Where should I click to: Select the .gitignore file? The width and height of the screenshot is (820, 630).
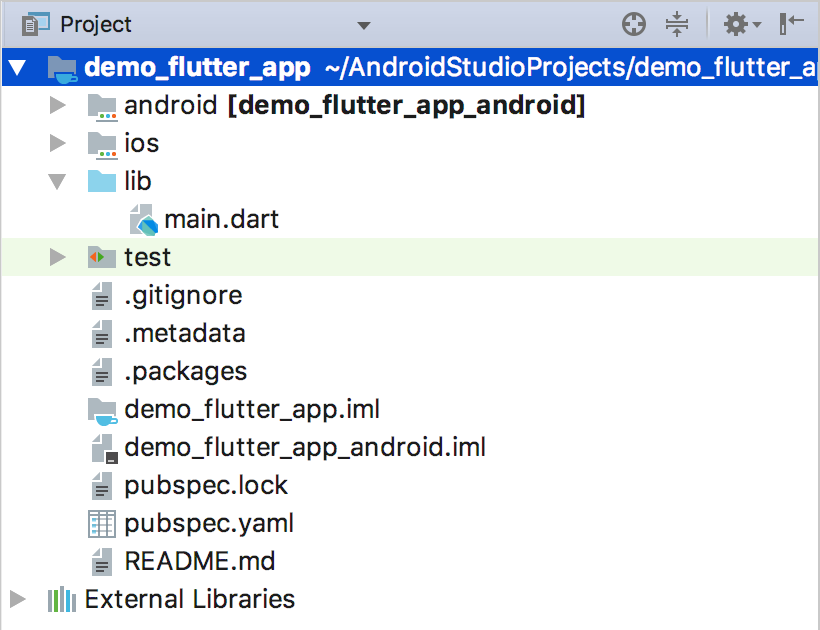click(183, 296)
